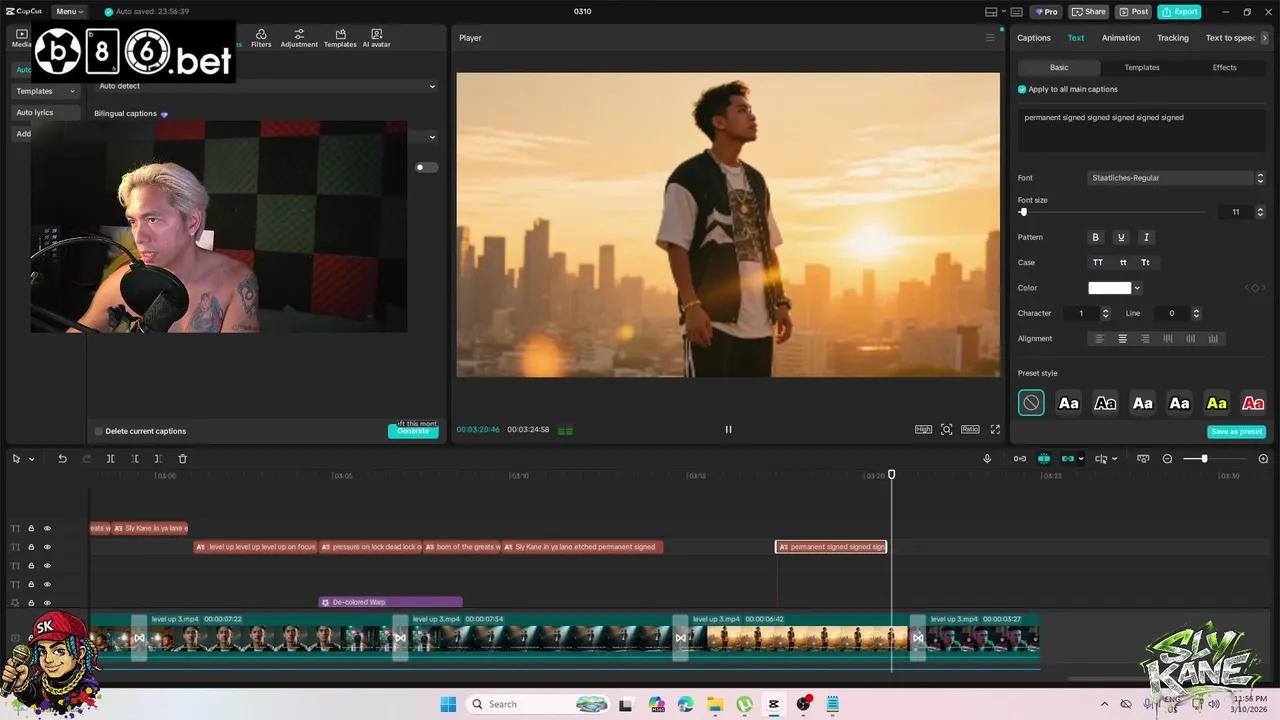Open the Adjustment panel
This screenshot has width=1280, height=720.
(299, 39)
